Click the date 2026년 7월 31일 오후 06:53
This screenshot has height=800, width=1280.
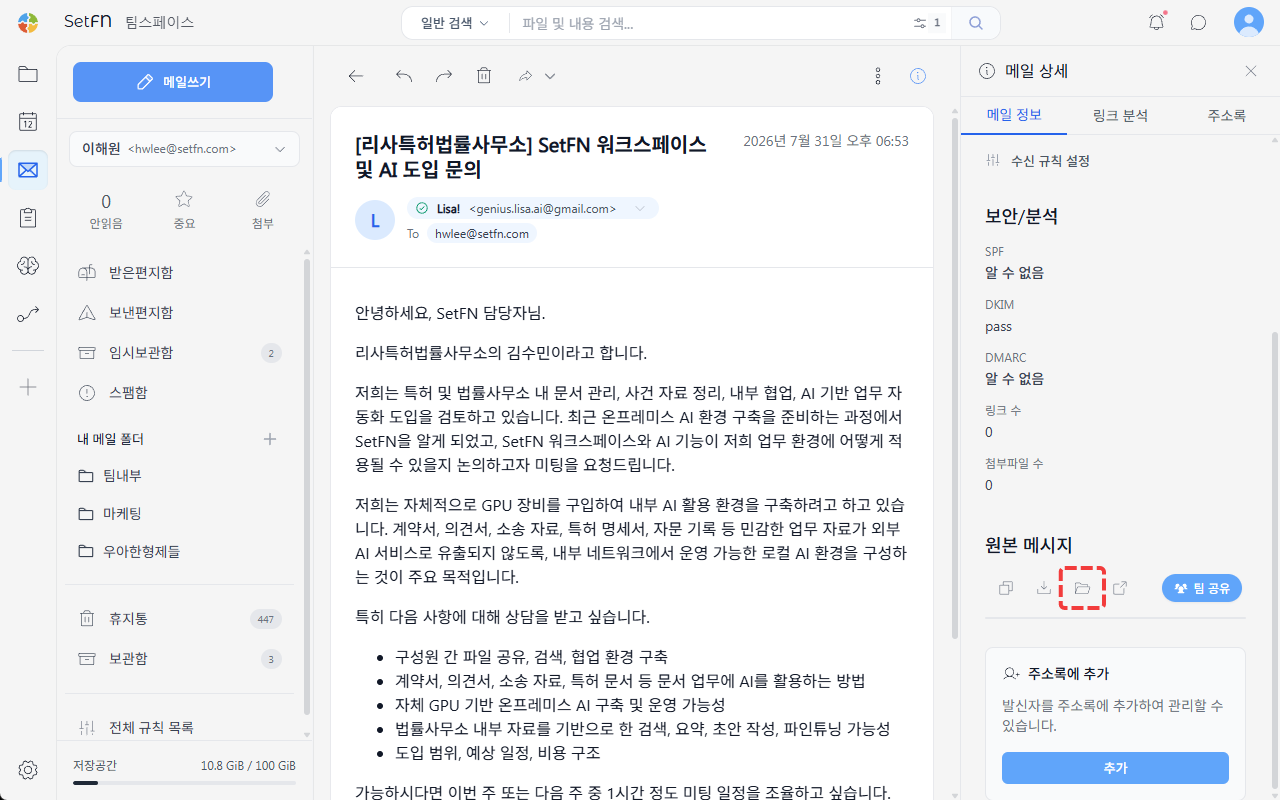826,141
